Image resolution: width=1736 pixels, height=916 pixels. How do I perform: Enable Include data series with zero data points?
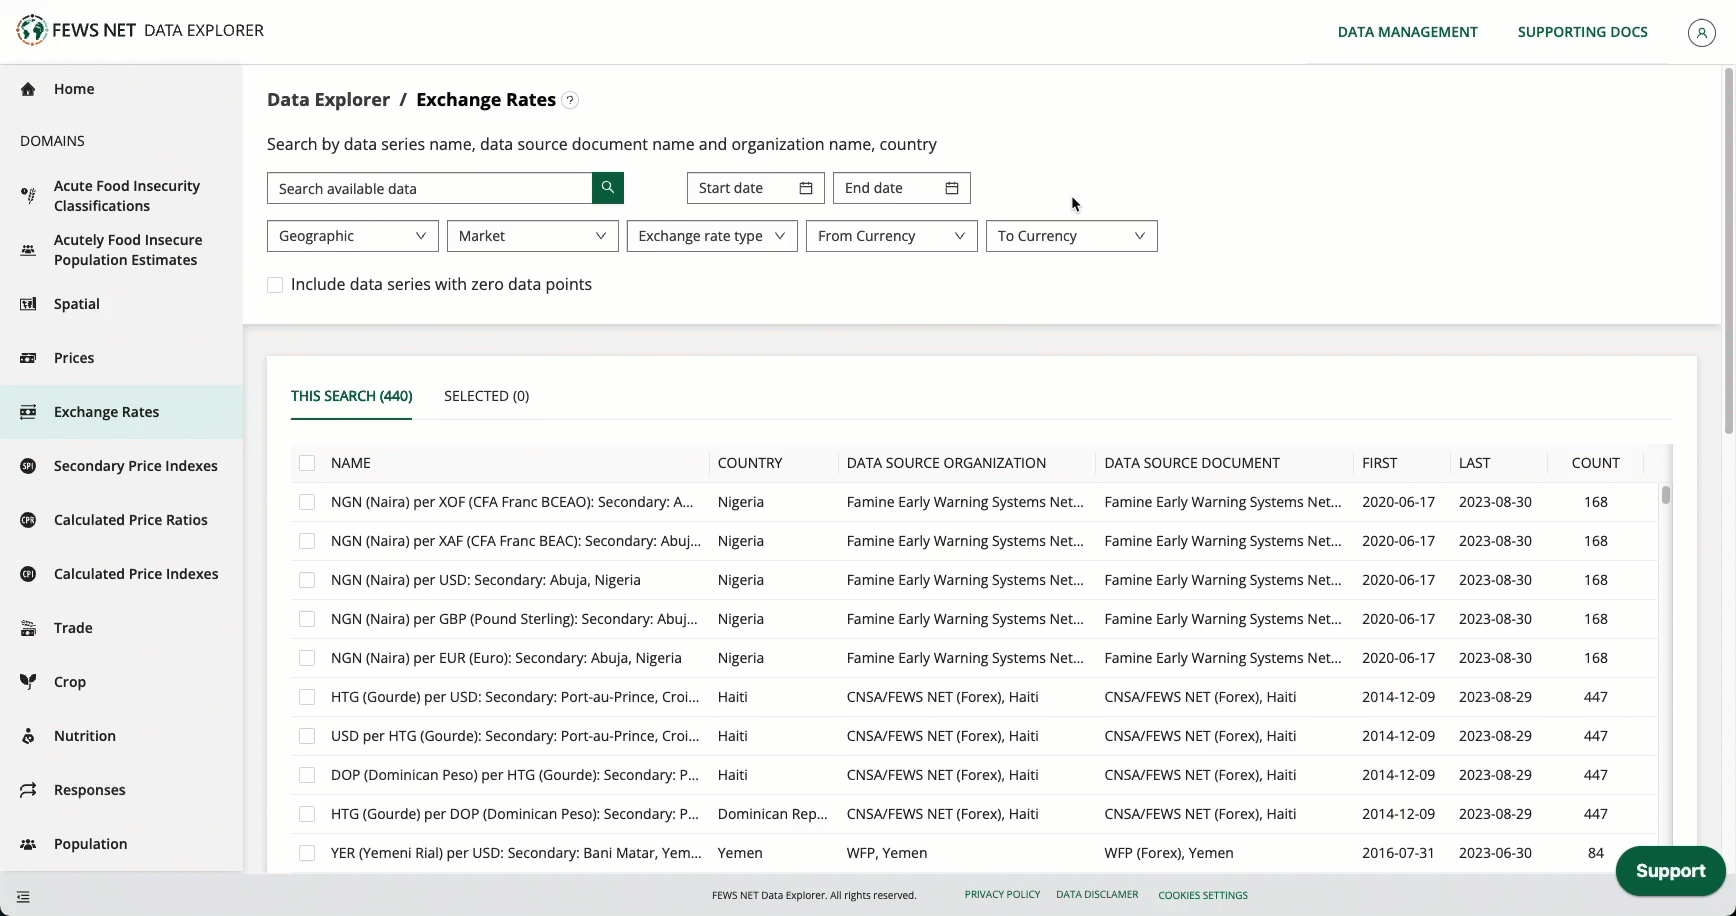coord(275,285)
